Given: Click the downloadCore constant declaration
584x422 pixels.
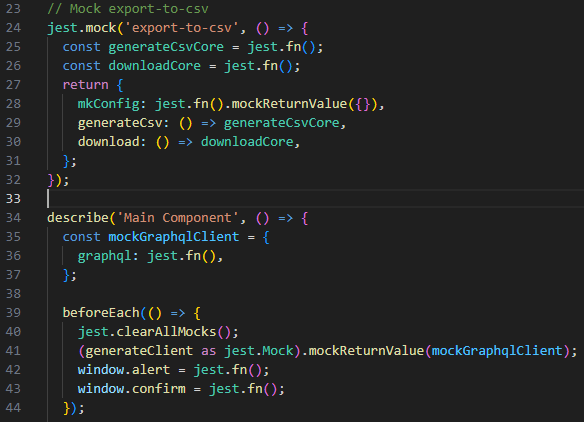Looking at the screenshot, I should pyautogui.click(x=155, y=66).
